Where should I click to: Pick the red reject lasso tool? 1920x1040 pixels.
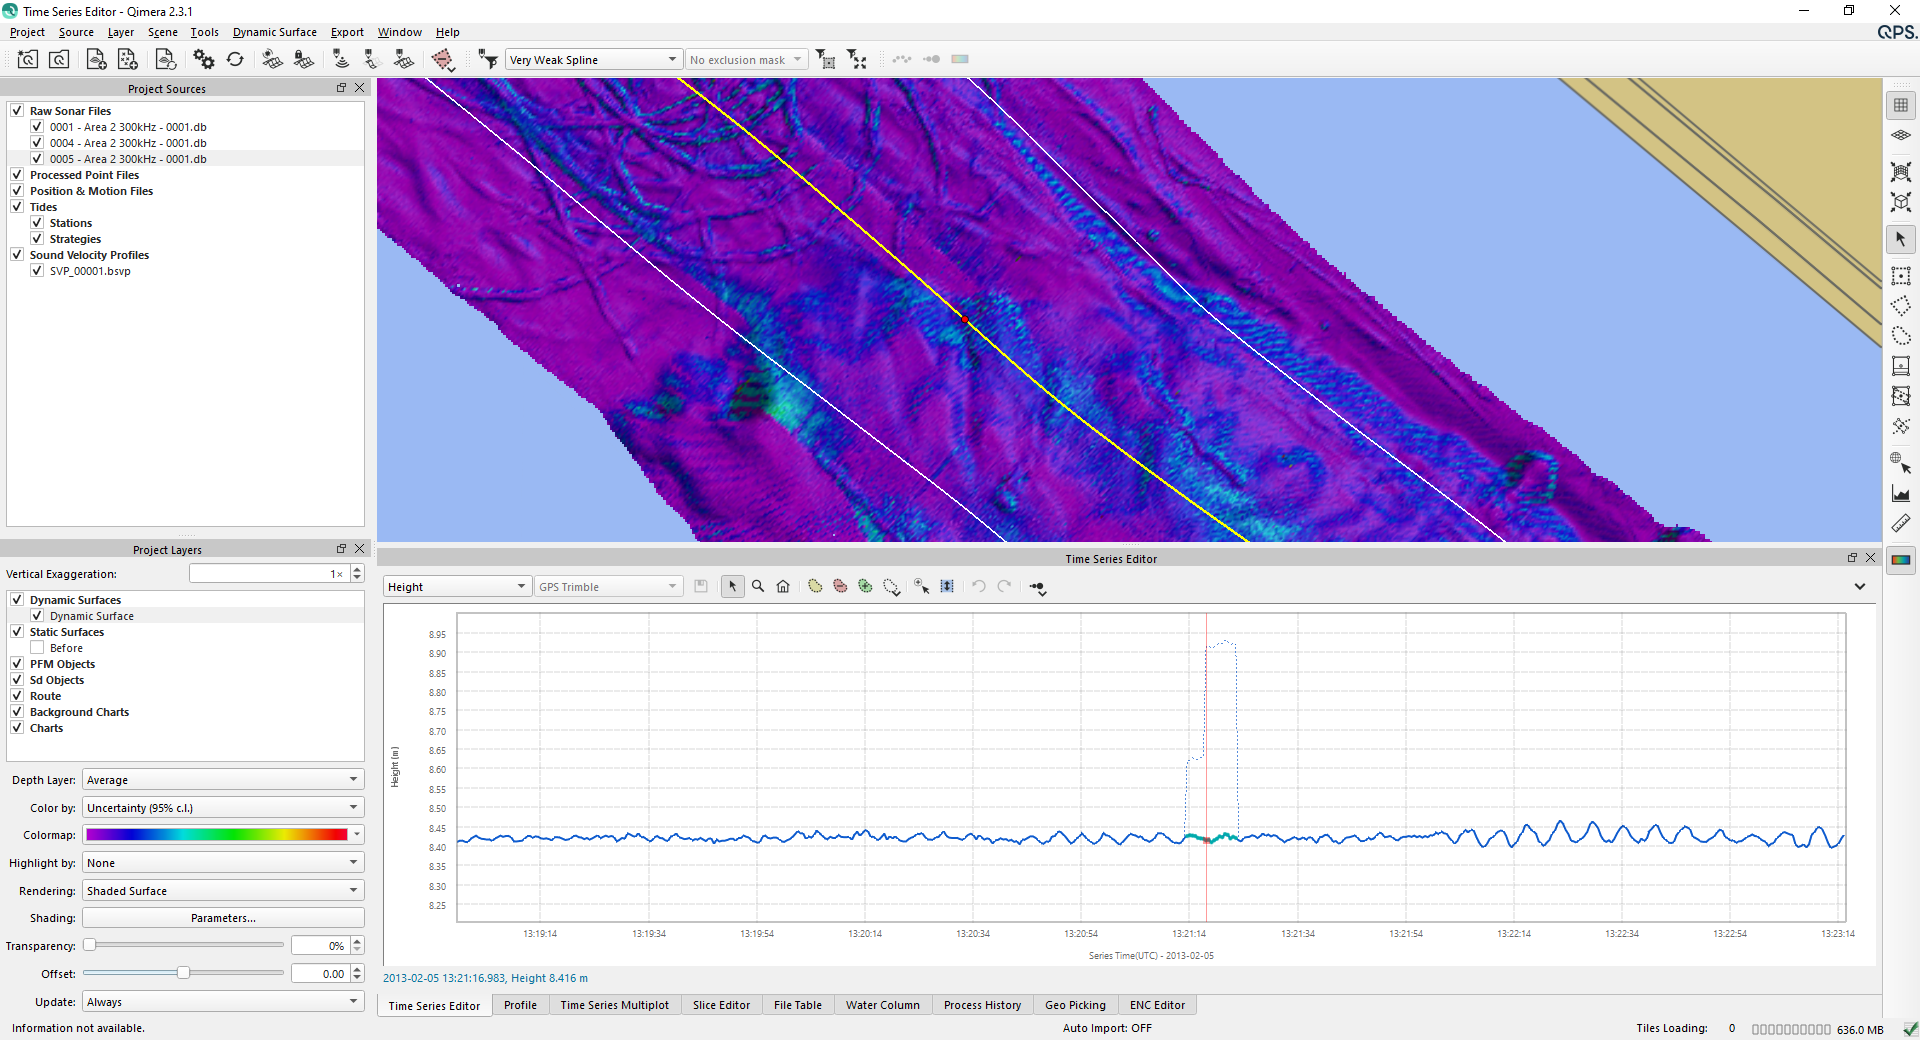tap(840, 587)
